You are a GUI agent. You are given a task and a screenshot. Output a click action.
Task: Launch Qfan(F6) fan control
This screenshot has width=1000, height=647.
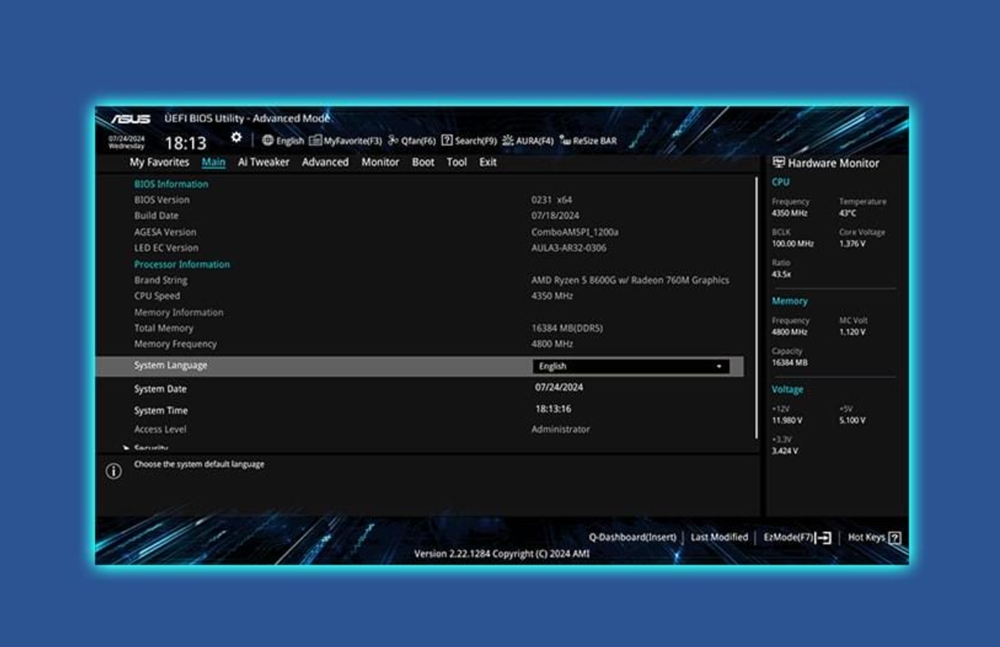[412, 140]
